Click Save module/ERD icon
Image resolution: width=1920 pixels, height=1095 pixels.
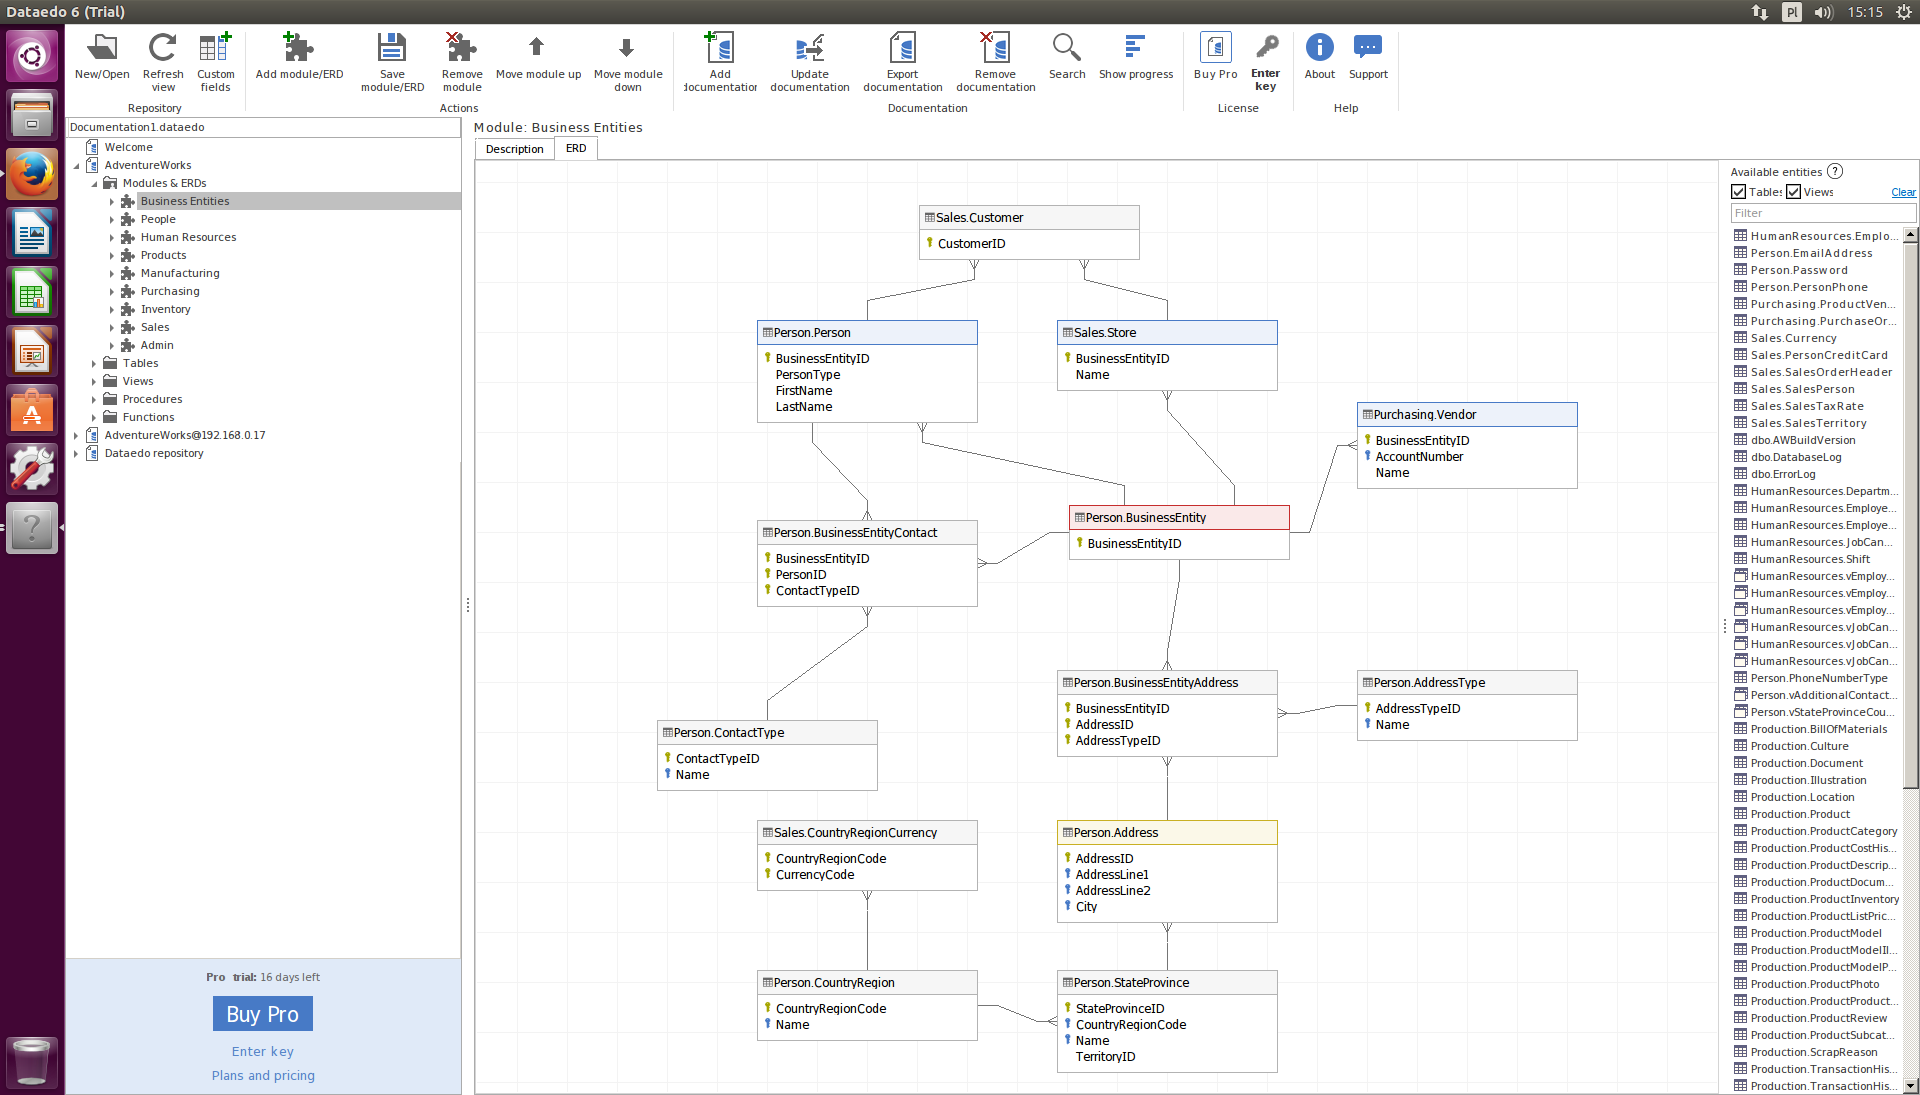click(392, 48)
